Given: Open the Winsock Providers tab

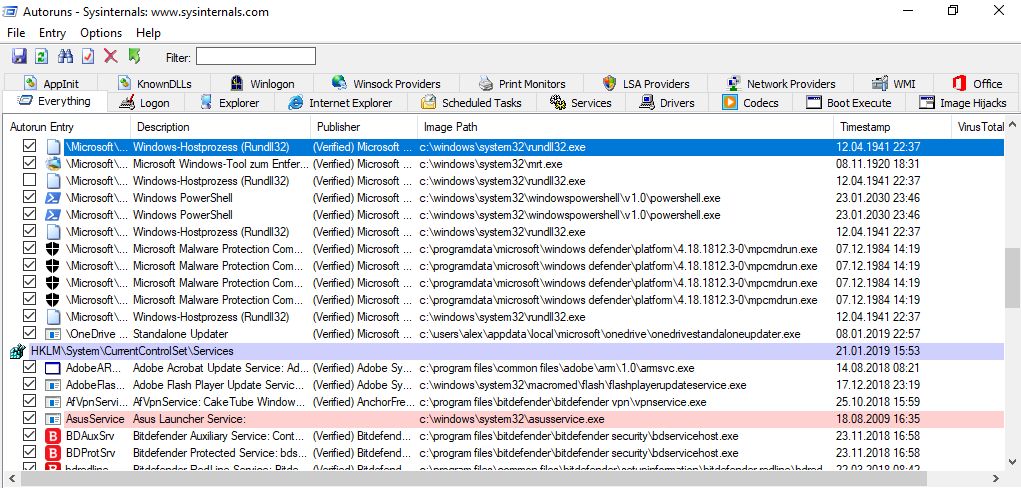Looking at the screenshot, I should (386, 83).
